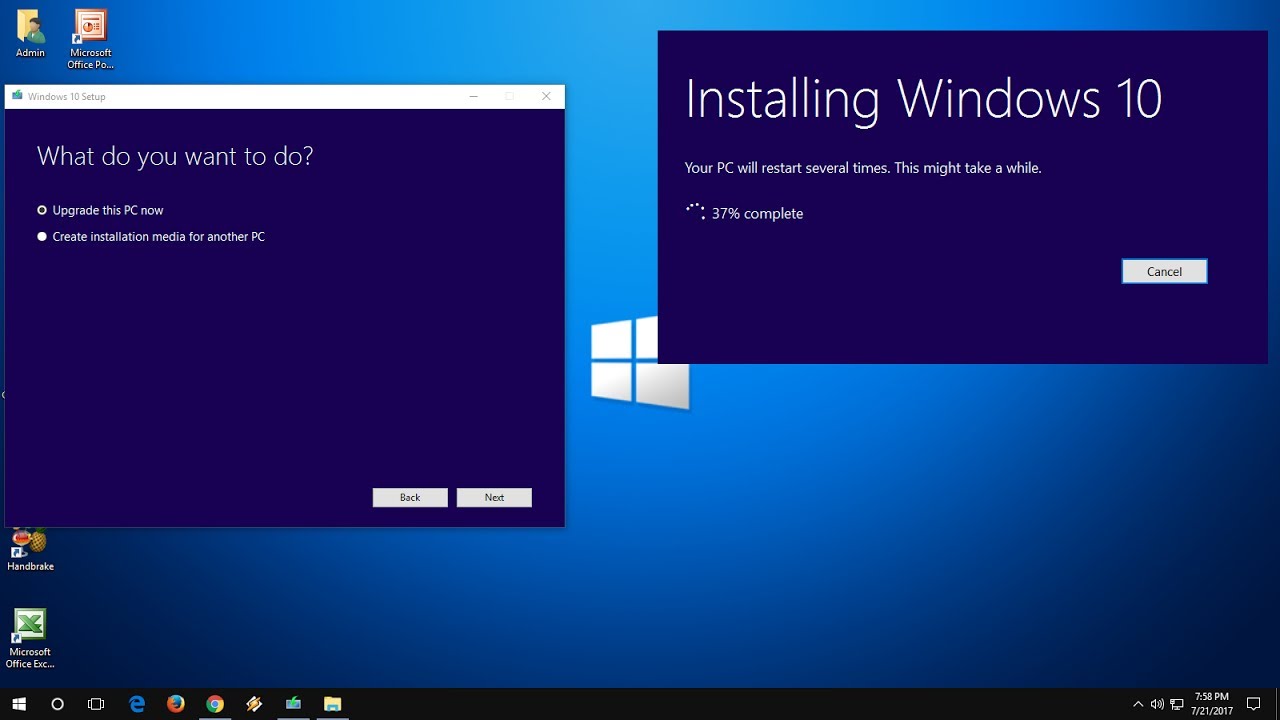Open Cortana search circle on the taskbar
1280x720 pixels.
coord(57,704)
